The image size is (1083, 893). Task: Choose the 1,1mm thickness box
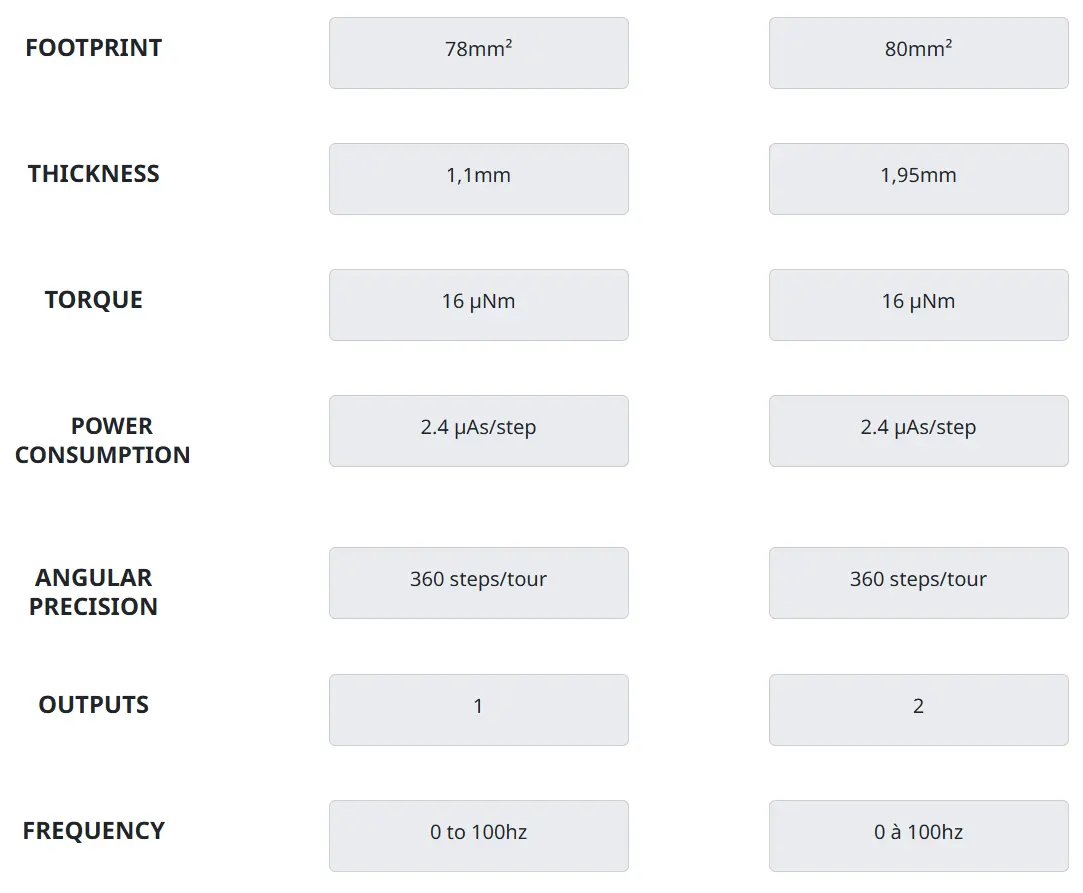pyautogui.click(x=478, y=179)
